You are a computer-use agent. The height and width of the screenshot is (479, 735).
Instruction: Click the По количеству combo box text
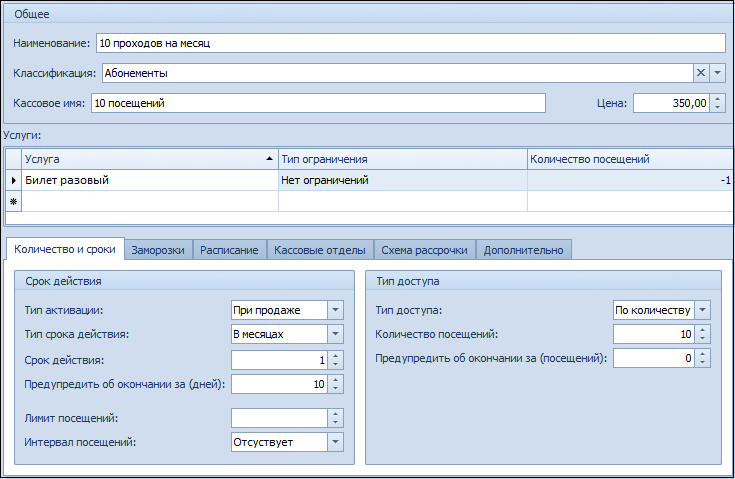654,310
